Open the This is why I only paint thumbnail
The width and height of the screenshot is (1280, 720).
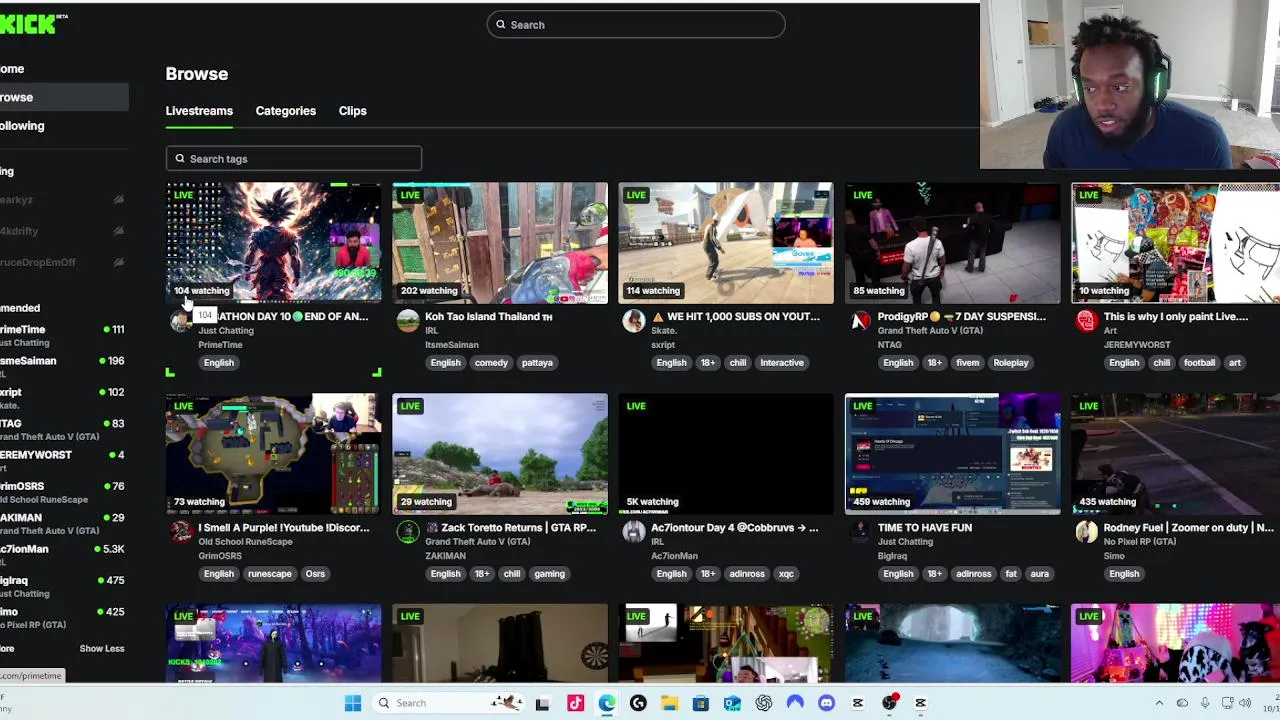point(1175,242)
